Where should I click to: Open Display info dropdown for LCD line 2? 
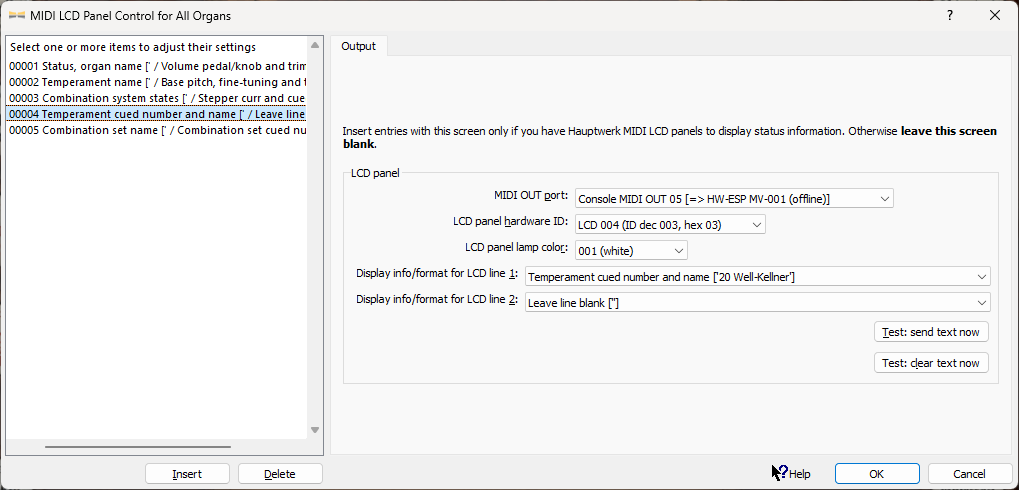[x=757, y=302]
